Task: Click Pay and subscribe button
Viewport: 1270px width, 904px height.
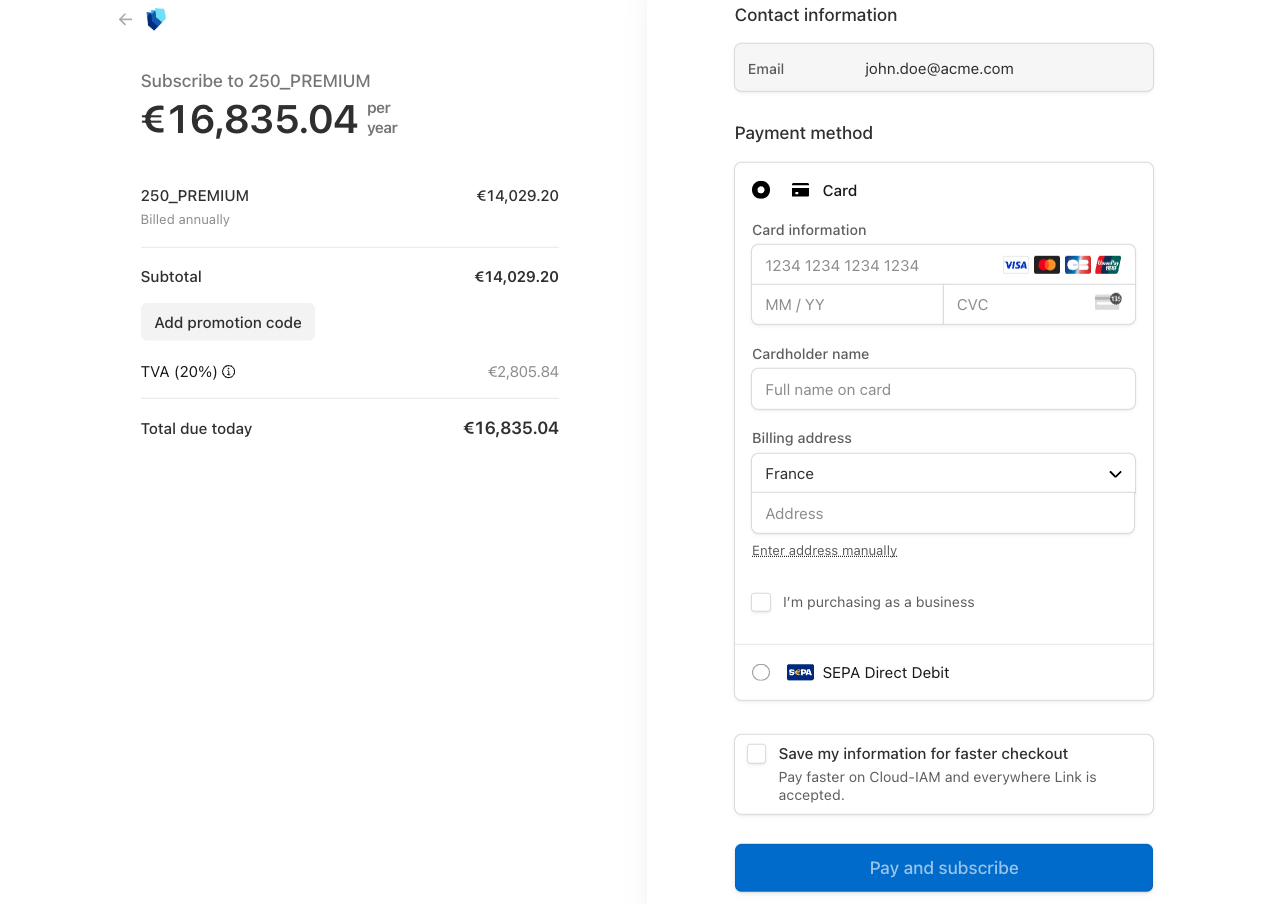Action: (943, 868)
